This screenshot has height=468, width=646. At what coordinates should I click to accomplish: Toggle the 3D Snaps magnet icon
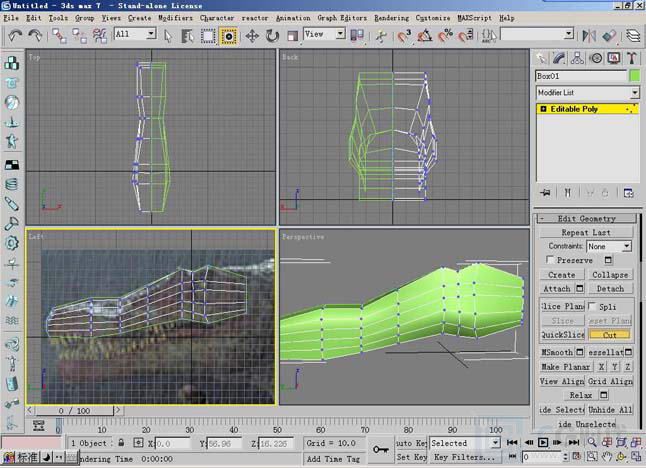coord(404,36)
